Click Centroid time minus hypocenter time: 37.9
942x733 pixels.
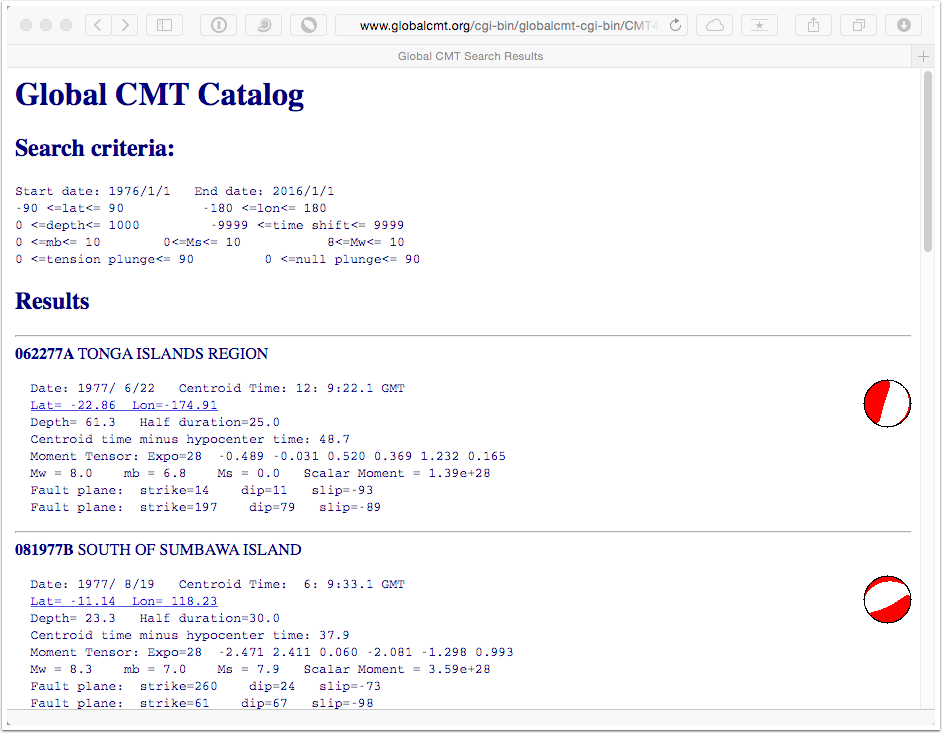pos(190,635)
